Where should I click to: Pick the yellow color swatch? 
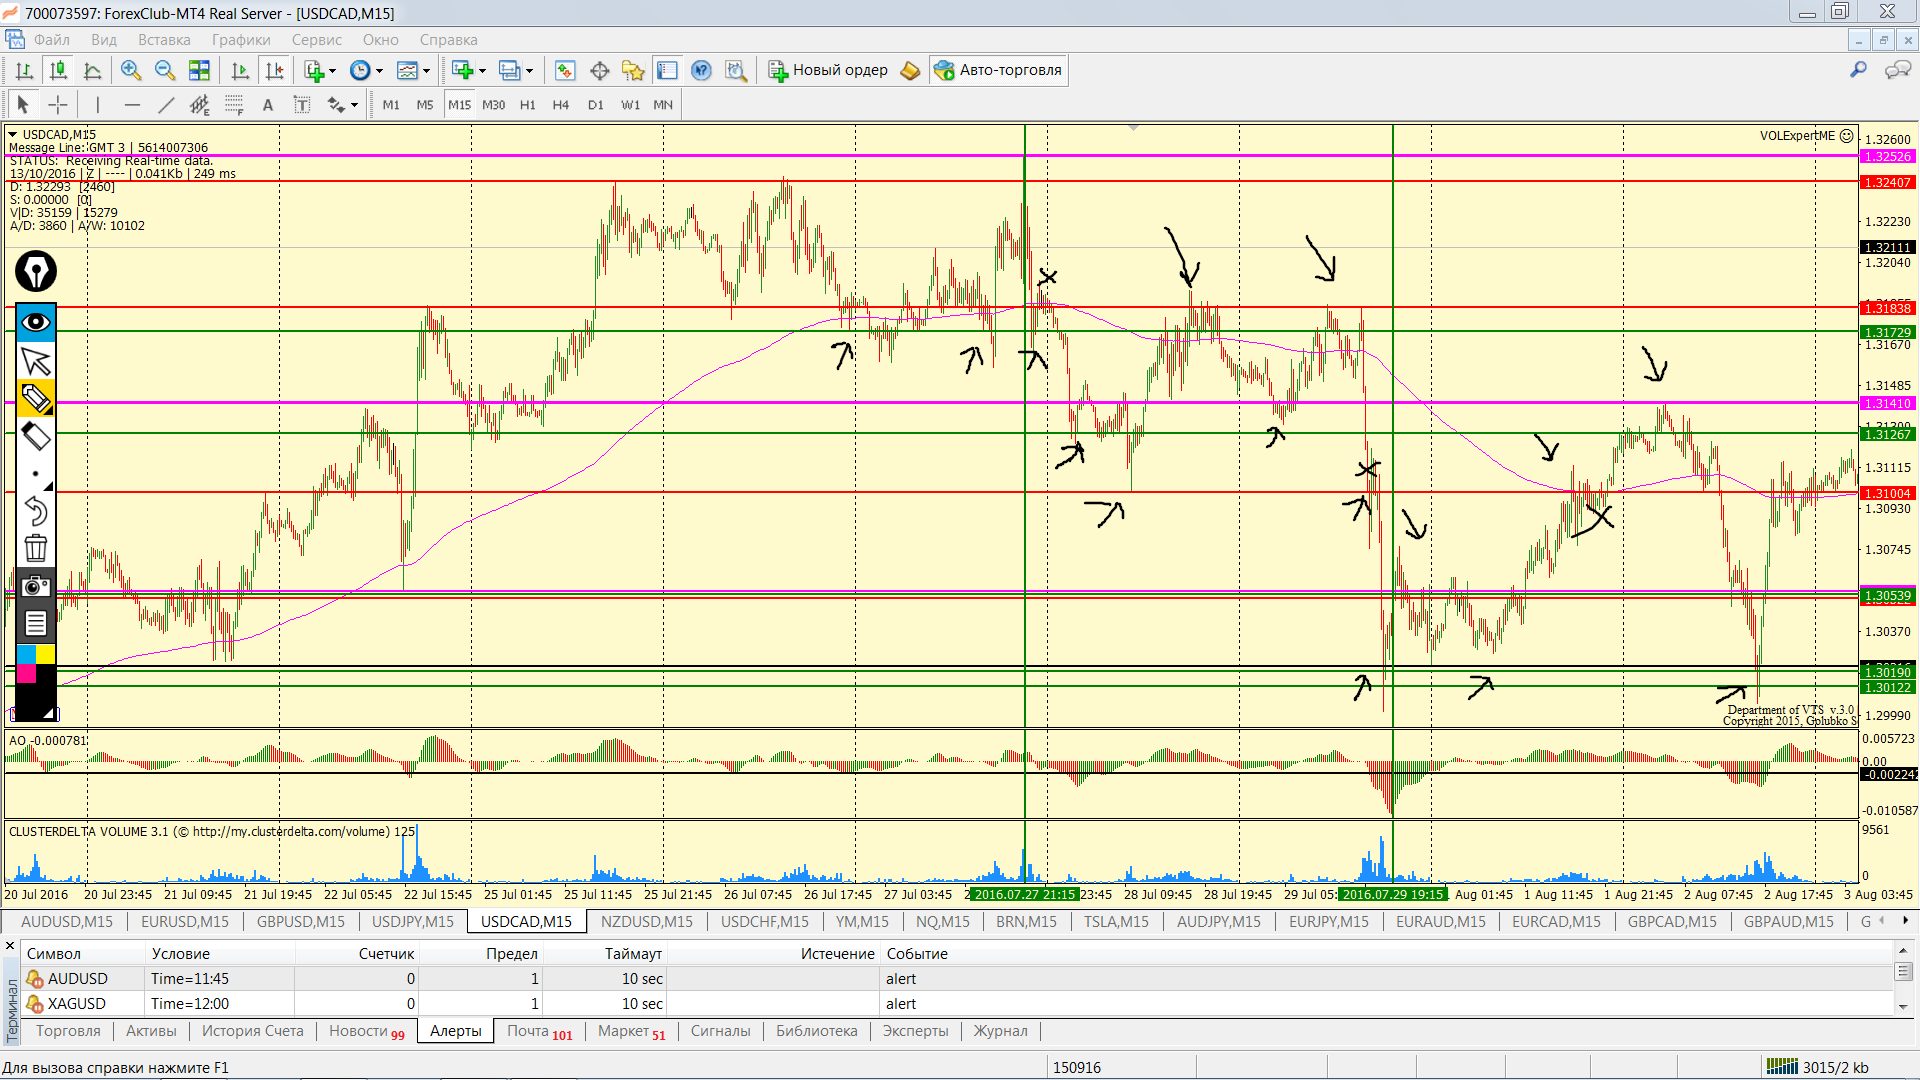(x=46, y=654)
